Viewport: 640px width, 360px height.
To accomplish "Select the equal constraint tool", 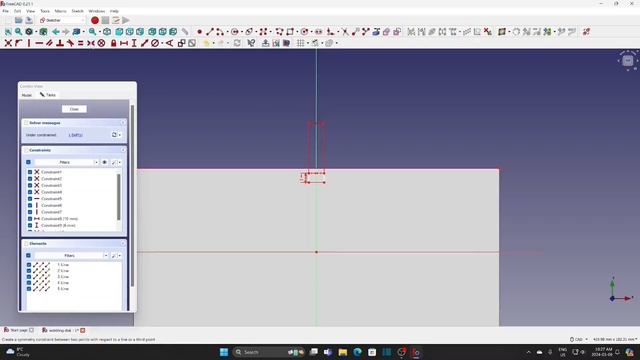I will (x=80, y=43).
